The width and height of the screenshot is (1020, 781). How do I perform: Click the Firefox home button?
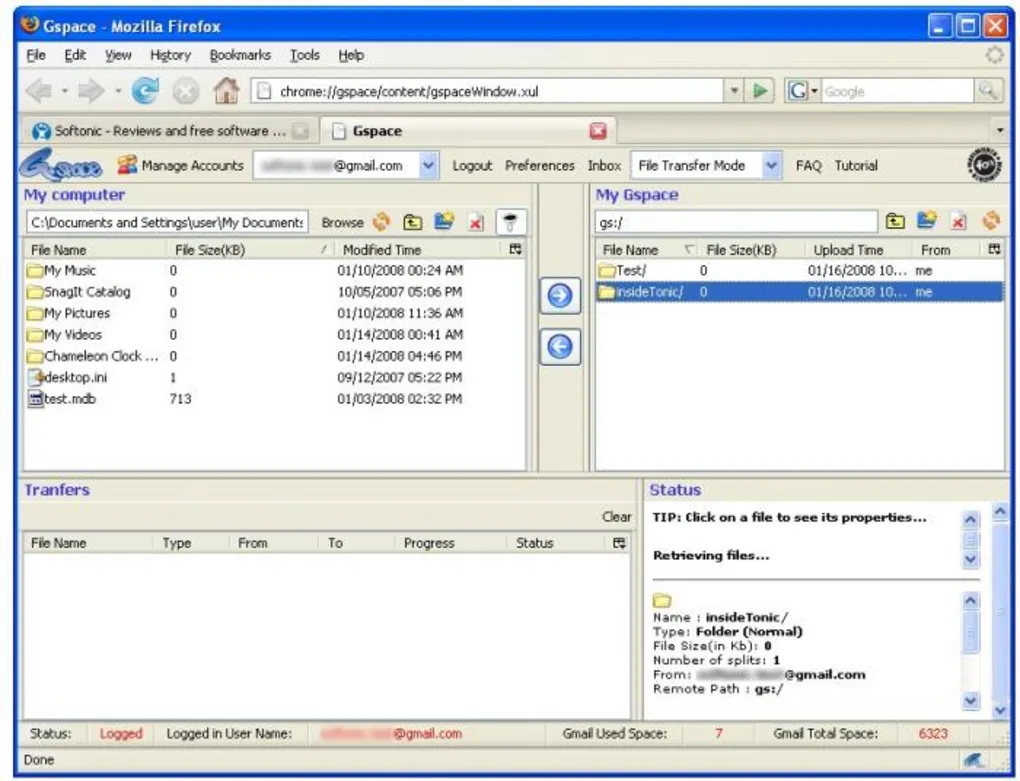(226, 90)
